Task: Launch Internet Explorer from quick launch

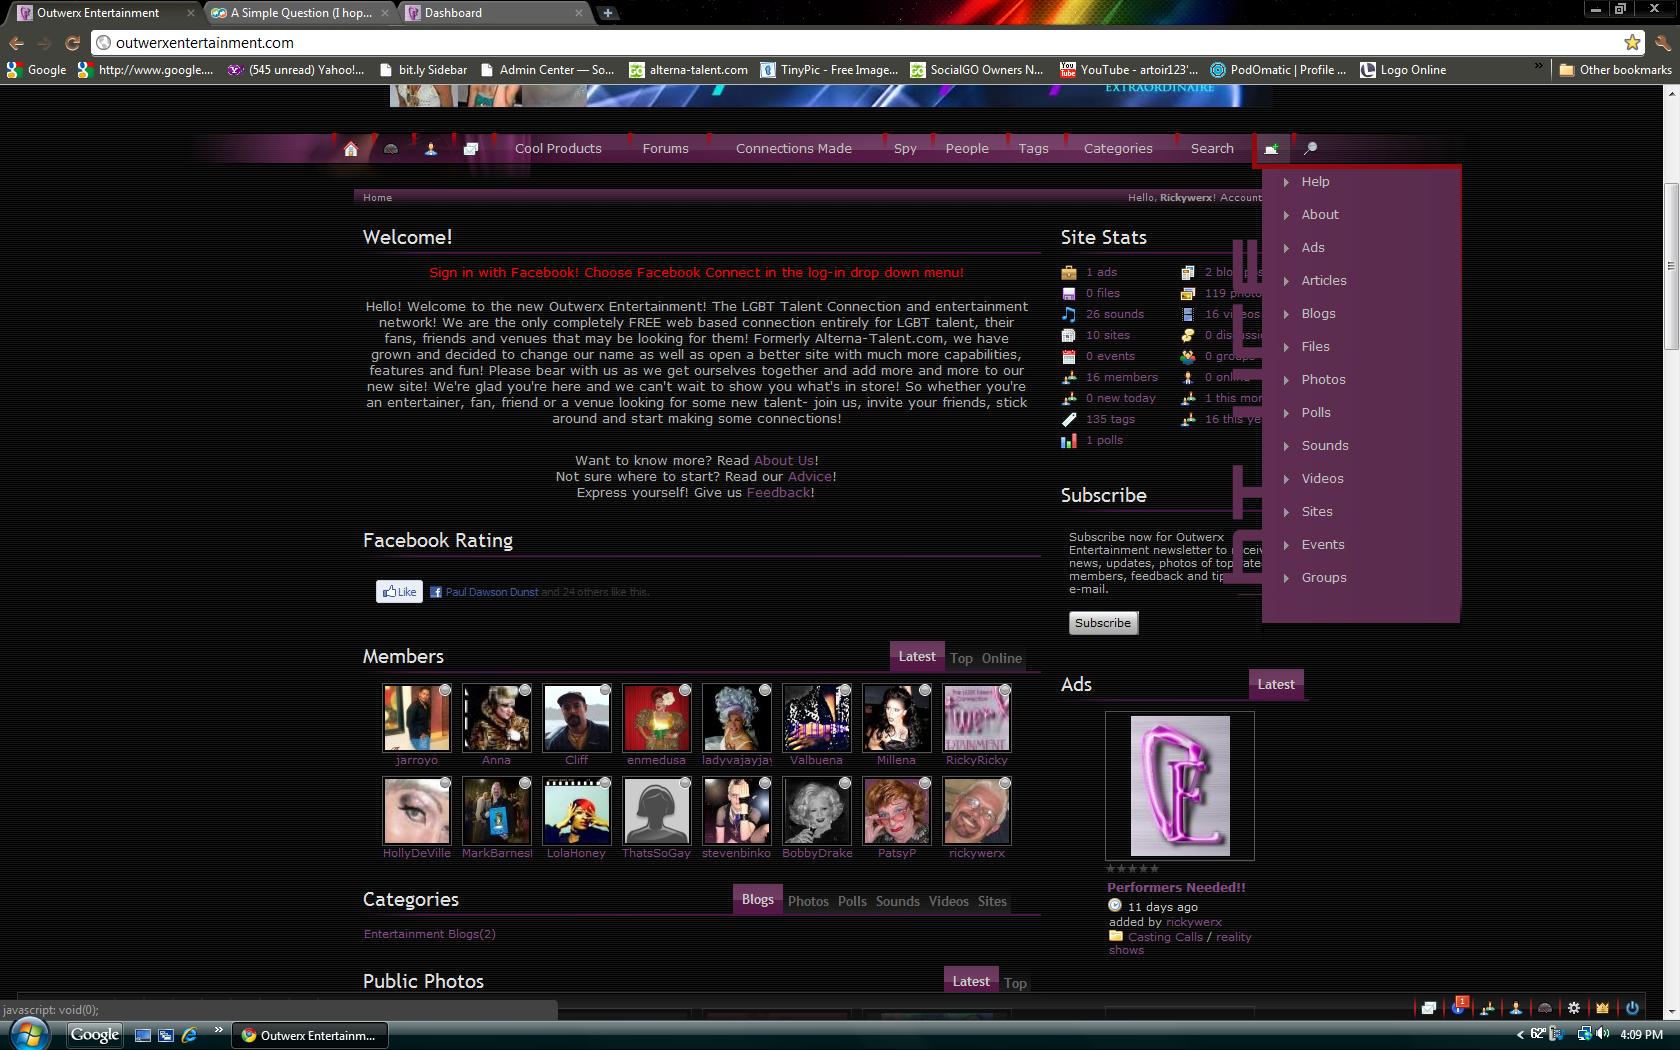Action: [x=189, y=1035]
